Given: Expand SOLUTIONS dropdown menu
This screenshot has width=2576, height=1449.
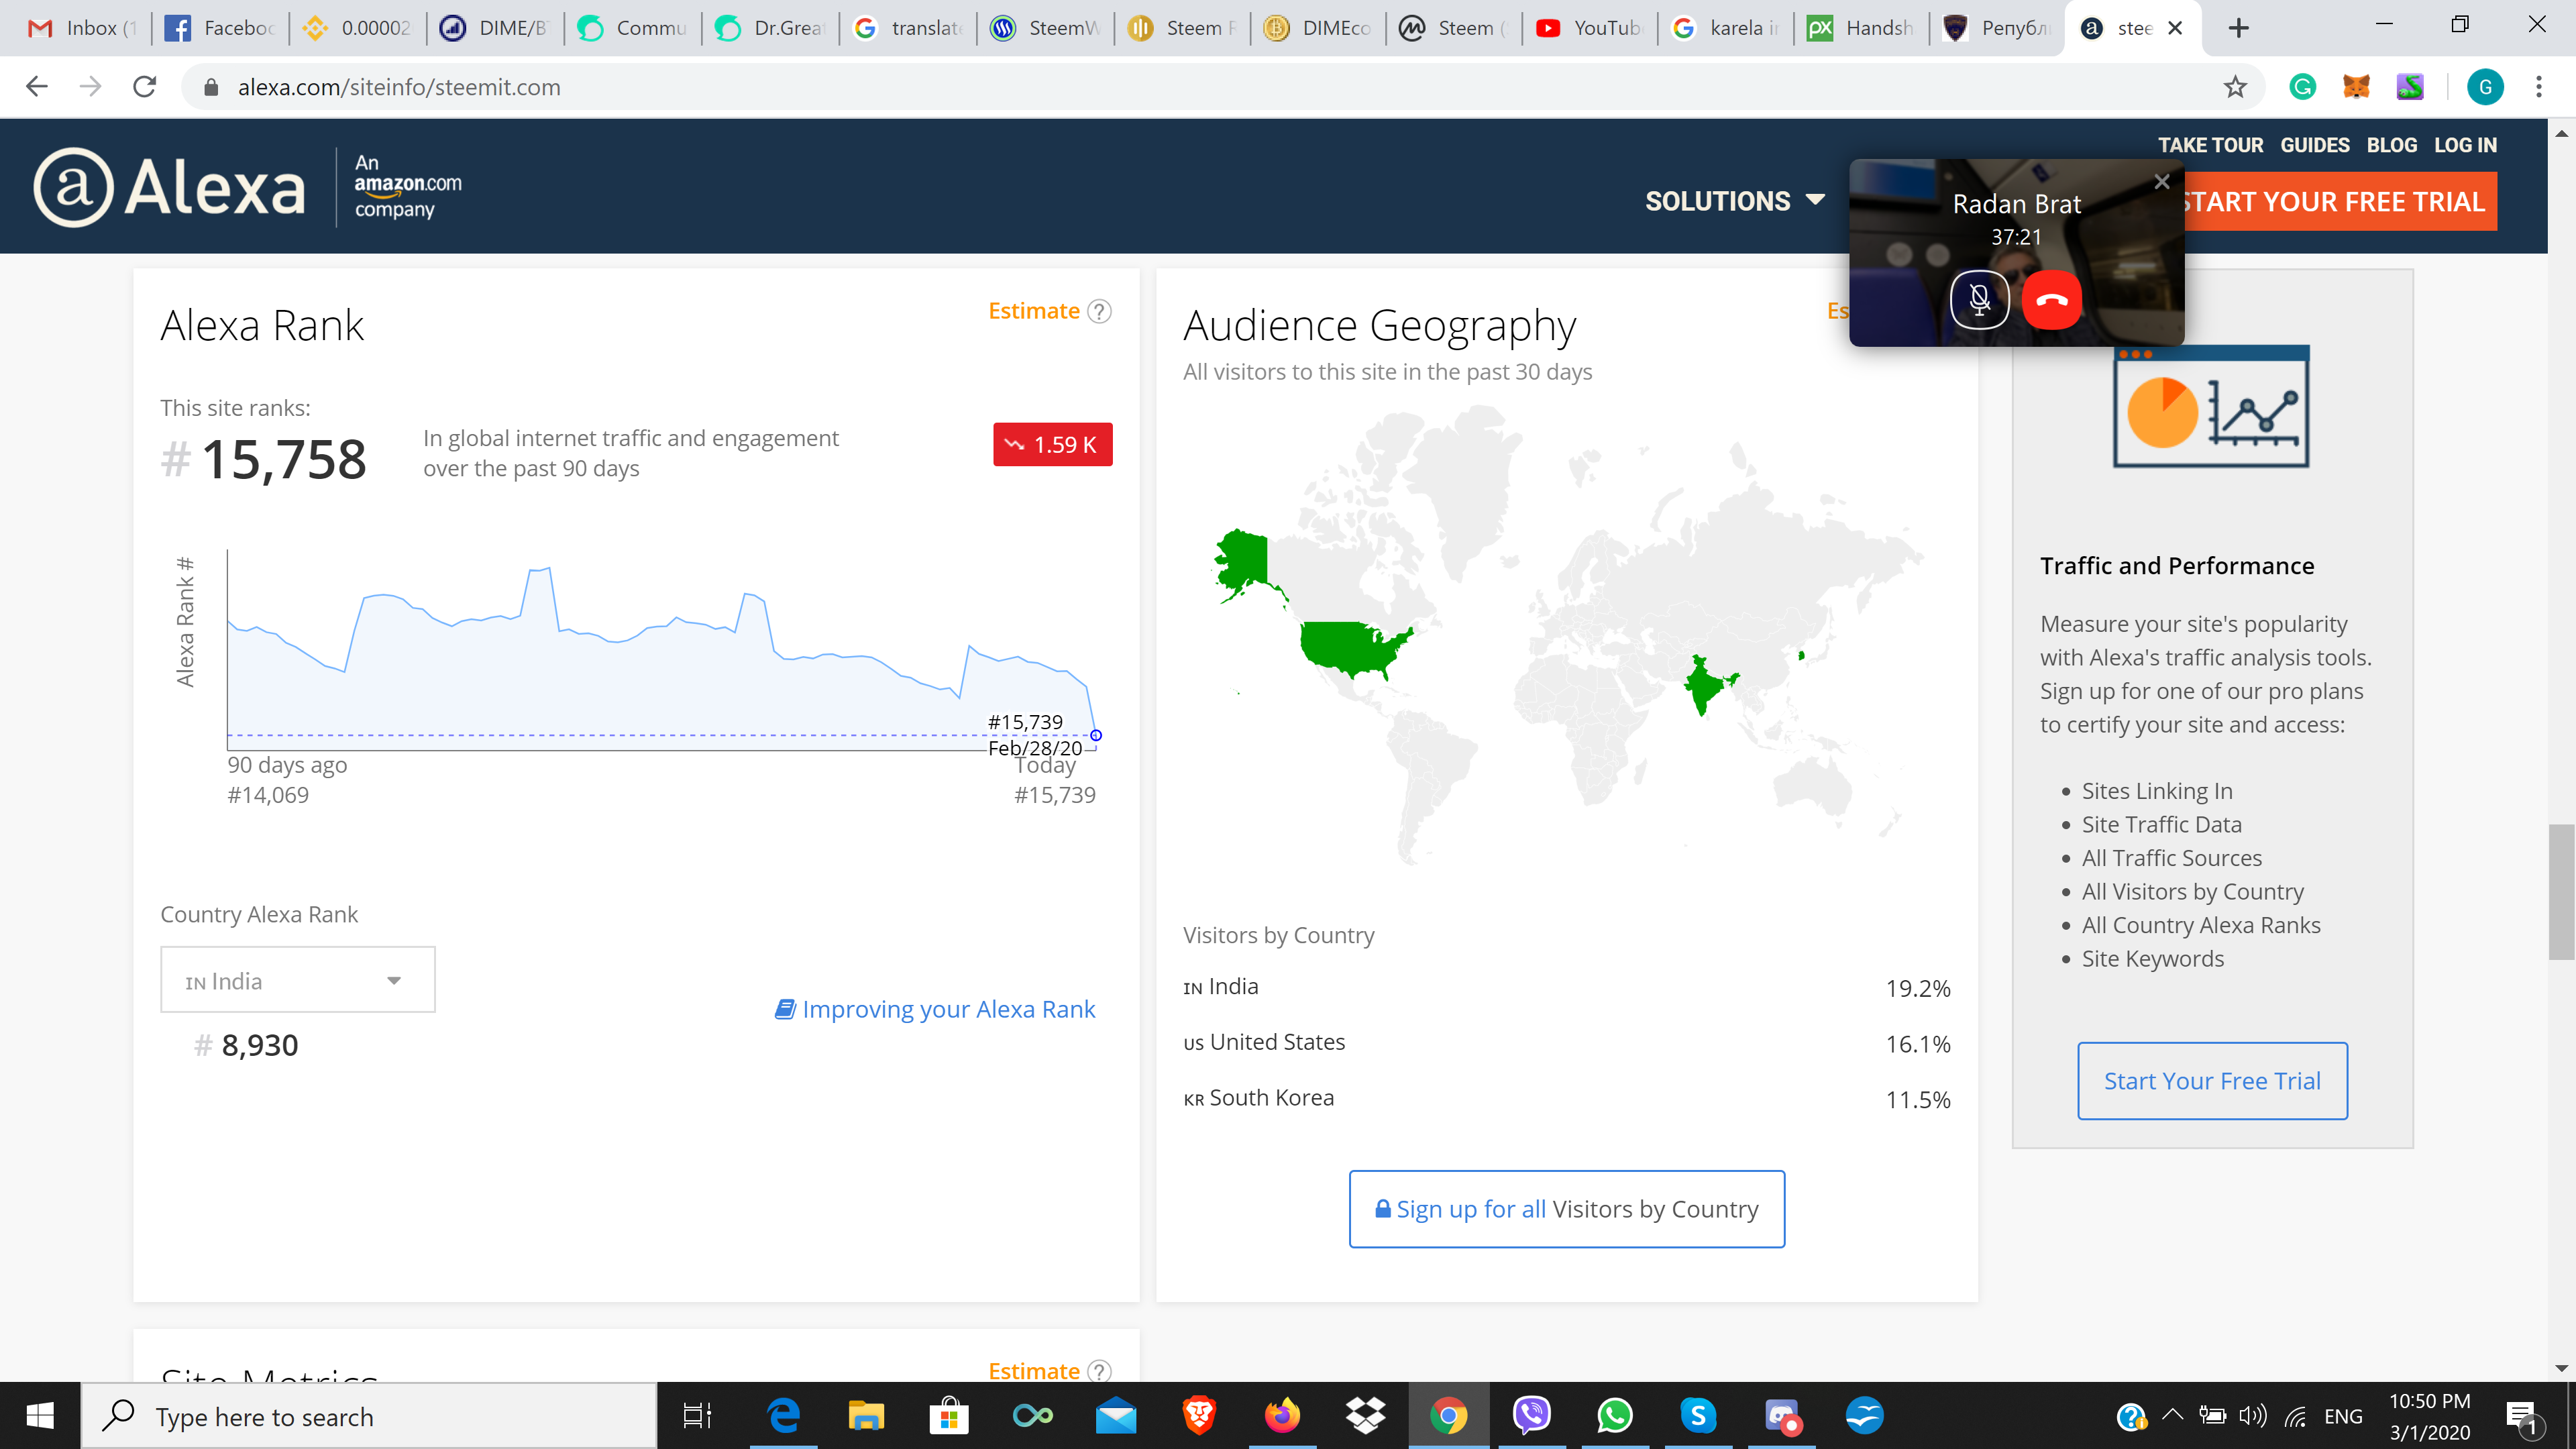Looking at the screenshot, I should [x=1735, y=201].
